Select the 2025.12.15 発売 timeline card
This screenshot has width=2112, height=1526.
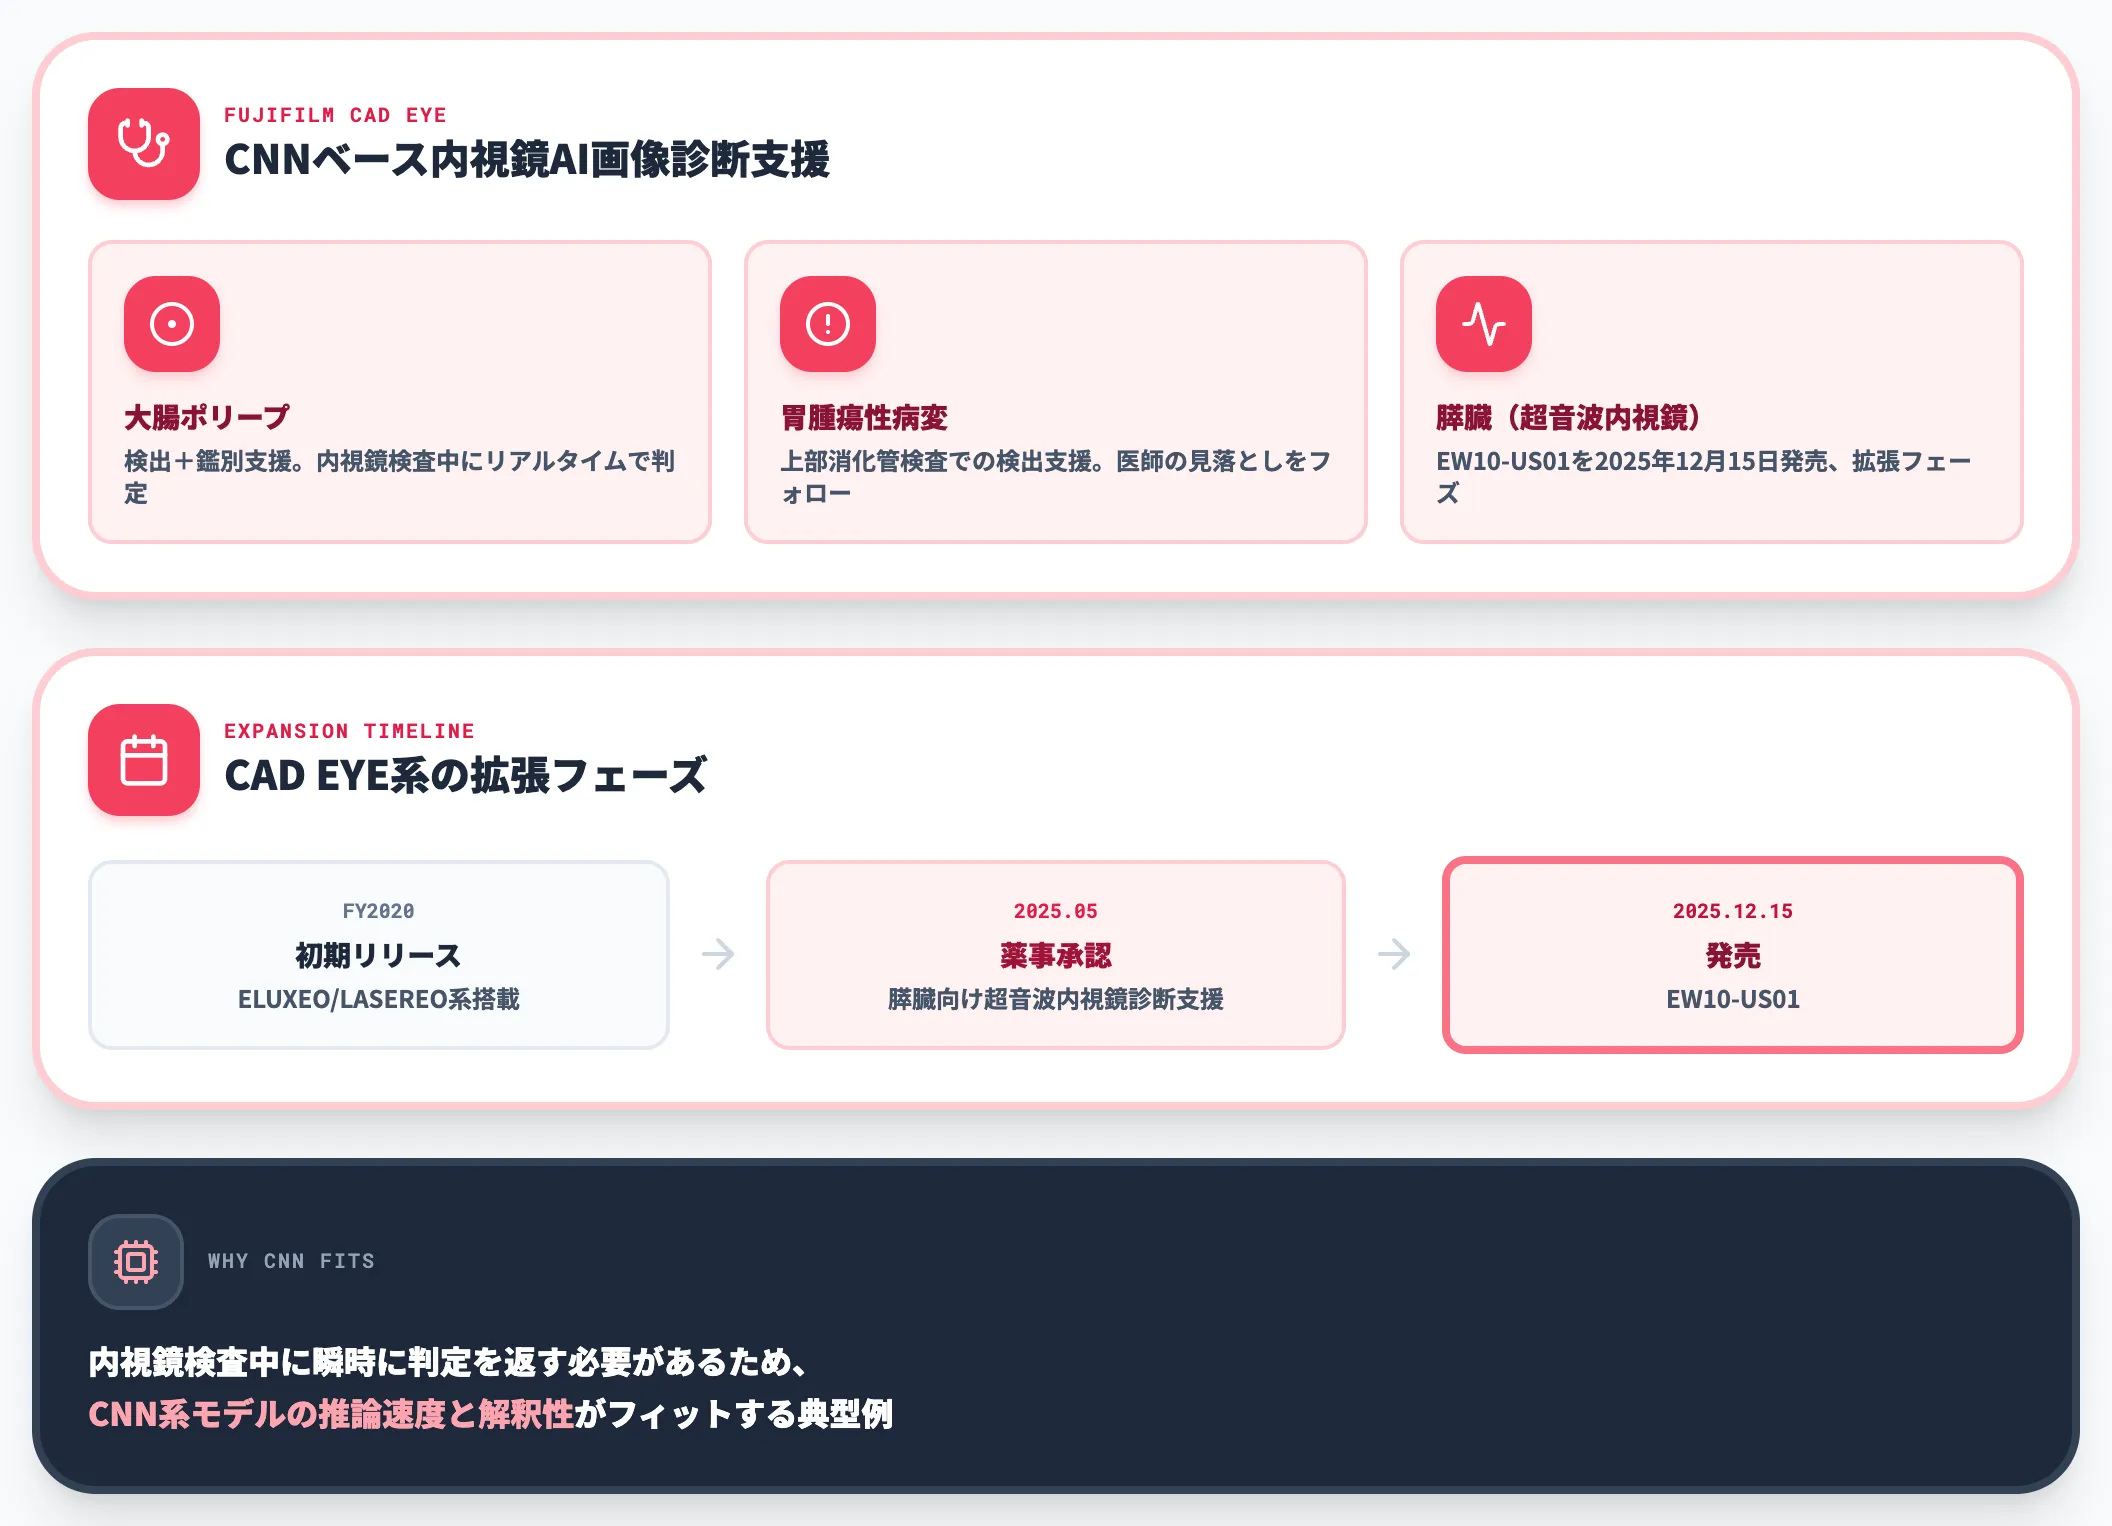(1733, 955)
